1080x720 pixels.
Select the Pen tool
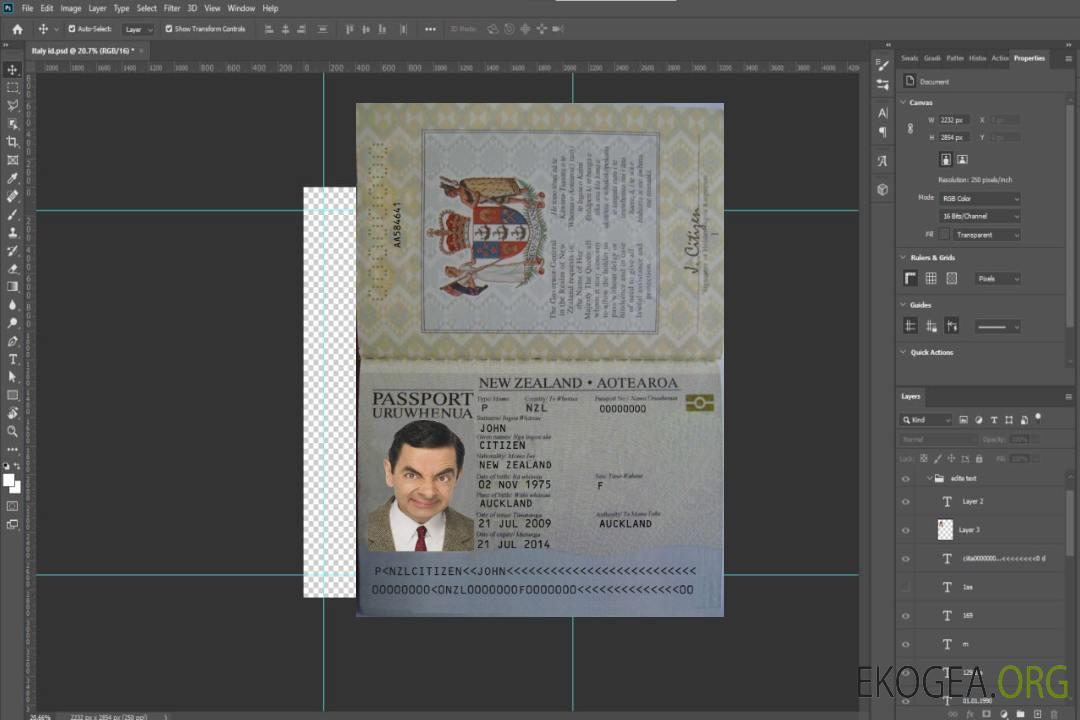12,341
